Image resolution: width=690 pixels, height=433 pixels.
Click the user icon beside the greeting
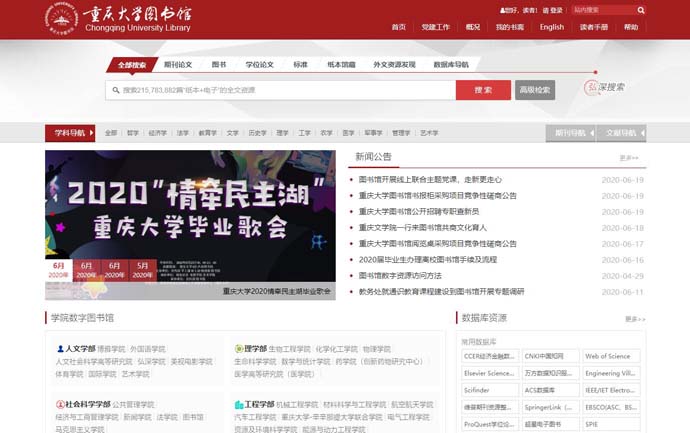pos(503,10)
